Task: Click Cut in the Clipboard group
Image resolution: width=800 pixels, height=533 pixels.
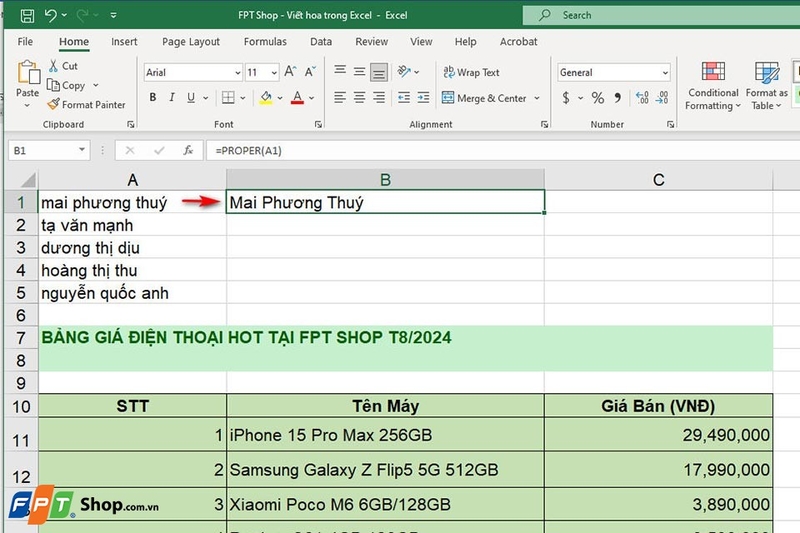Action: coord(63,66)
